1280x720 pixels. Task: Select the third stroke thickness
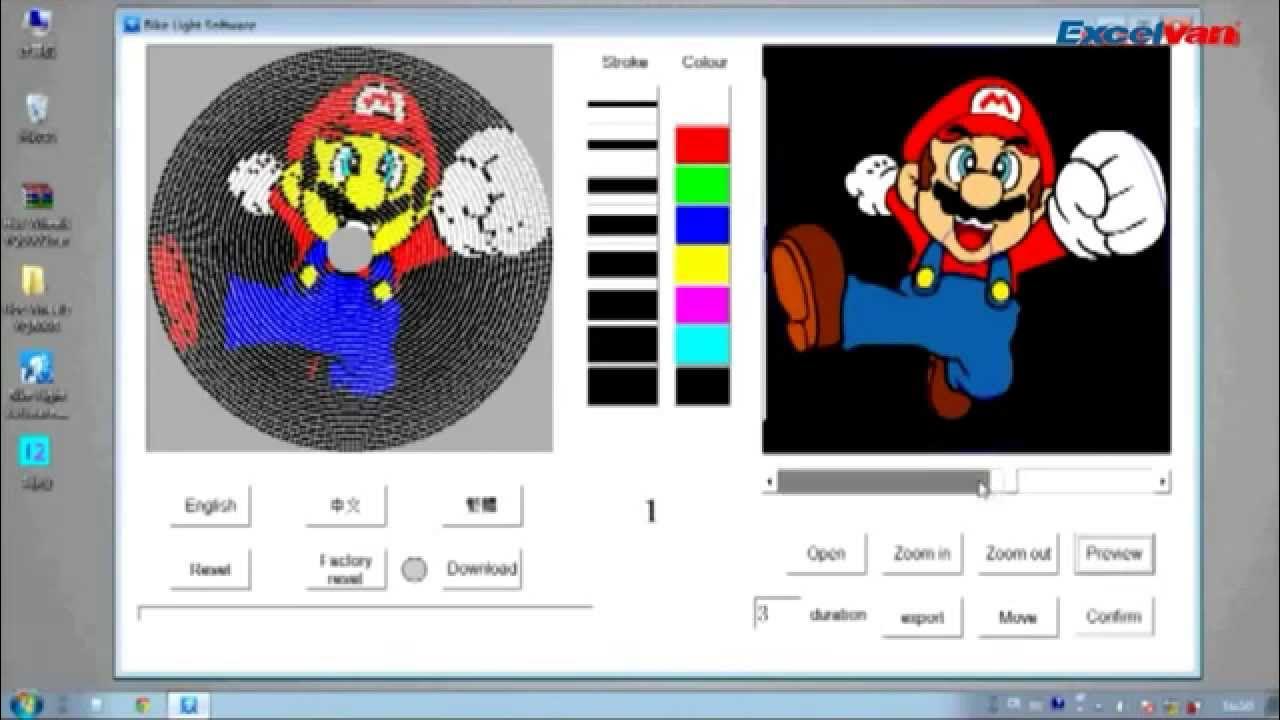[x=622, y=185]
